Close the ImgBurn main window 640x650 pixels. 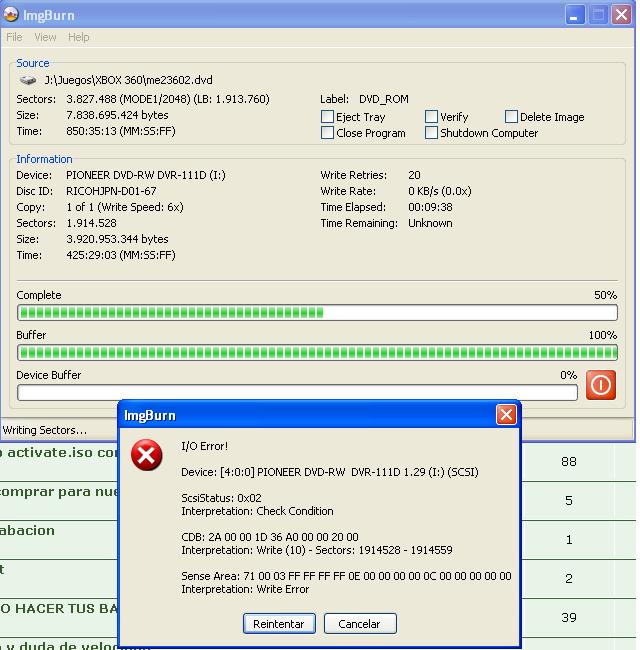tap(621, 15)
